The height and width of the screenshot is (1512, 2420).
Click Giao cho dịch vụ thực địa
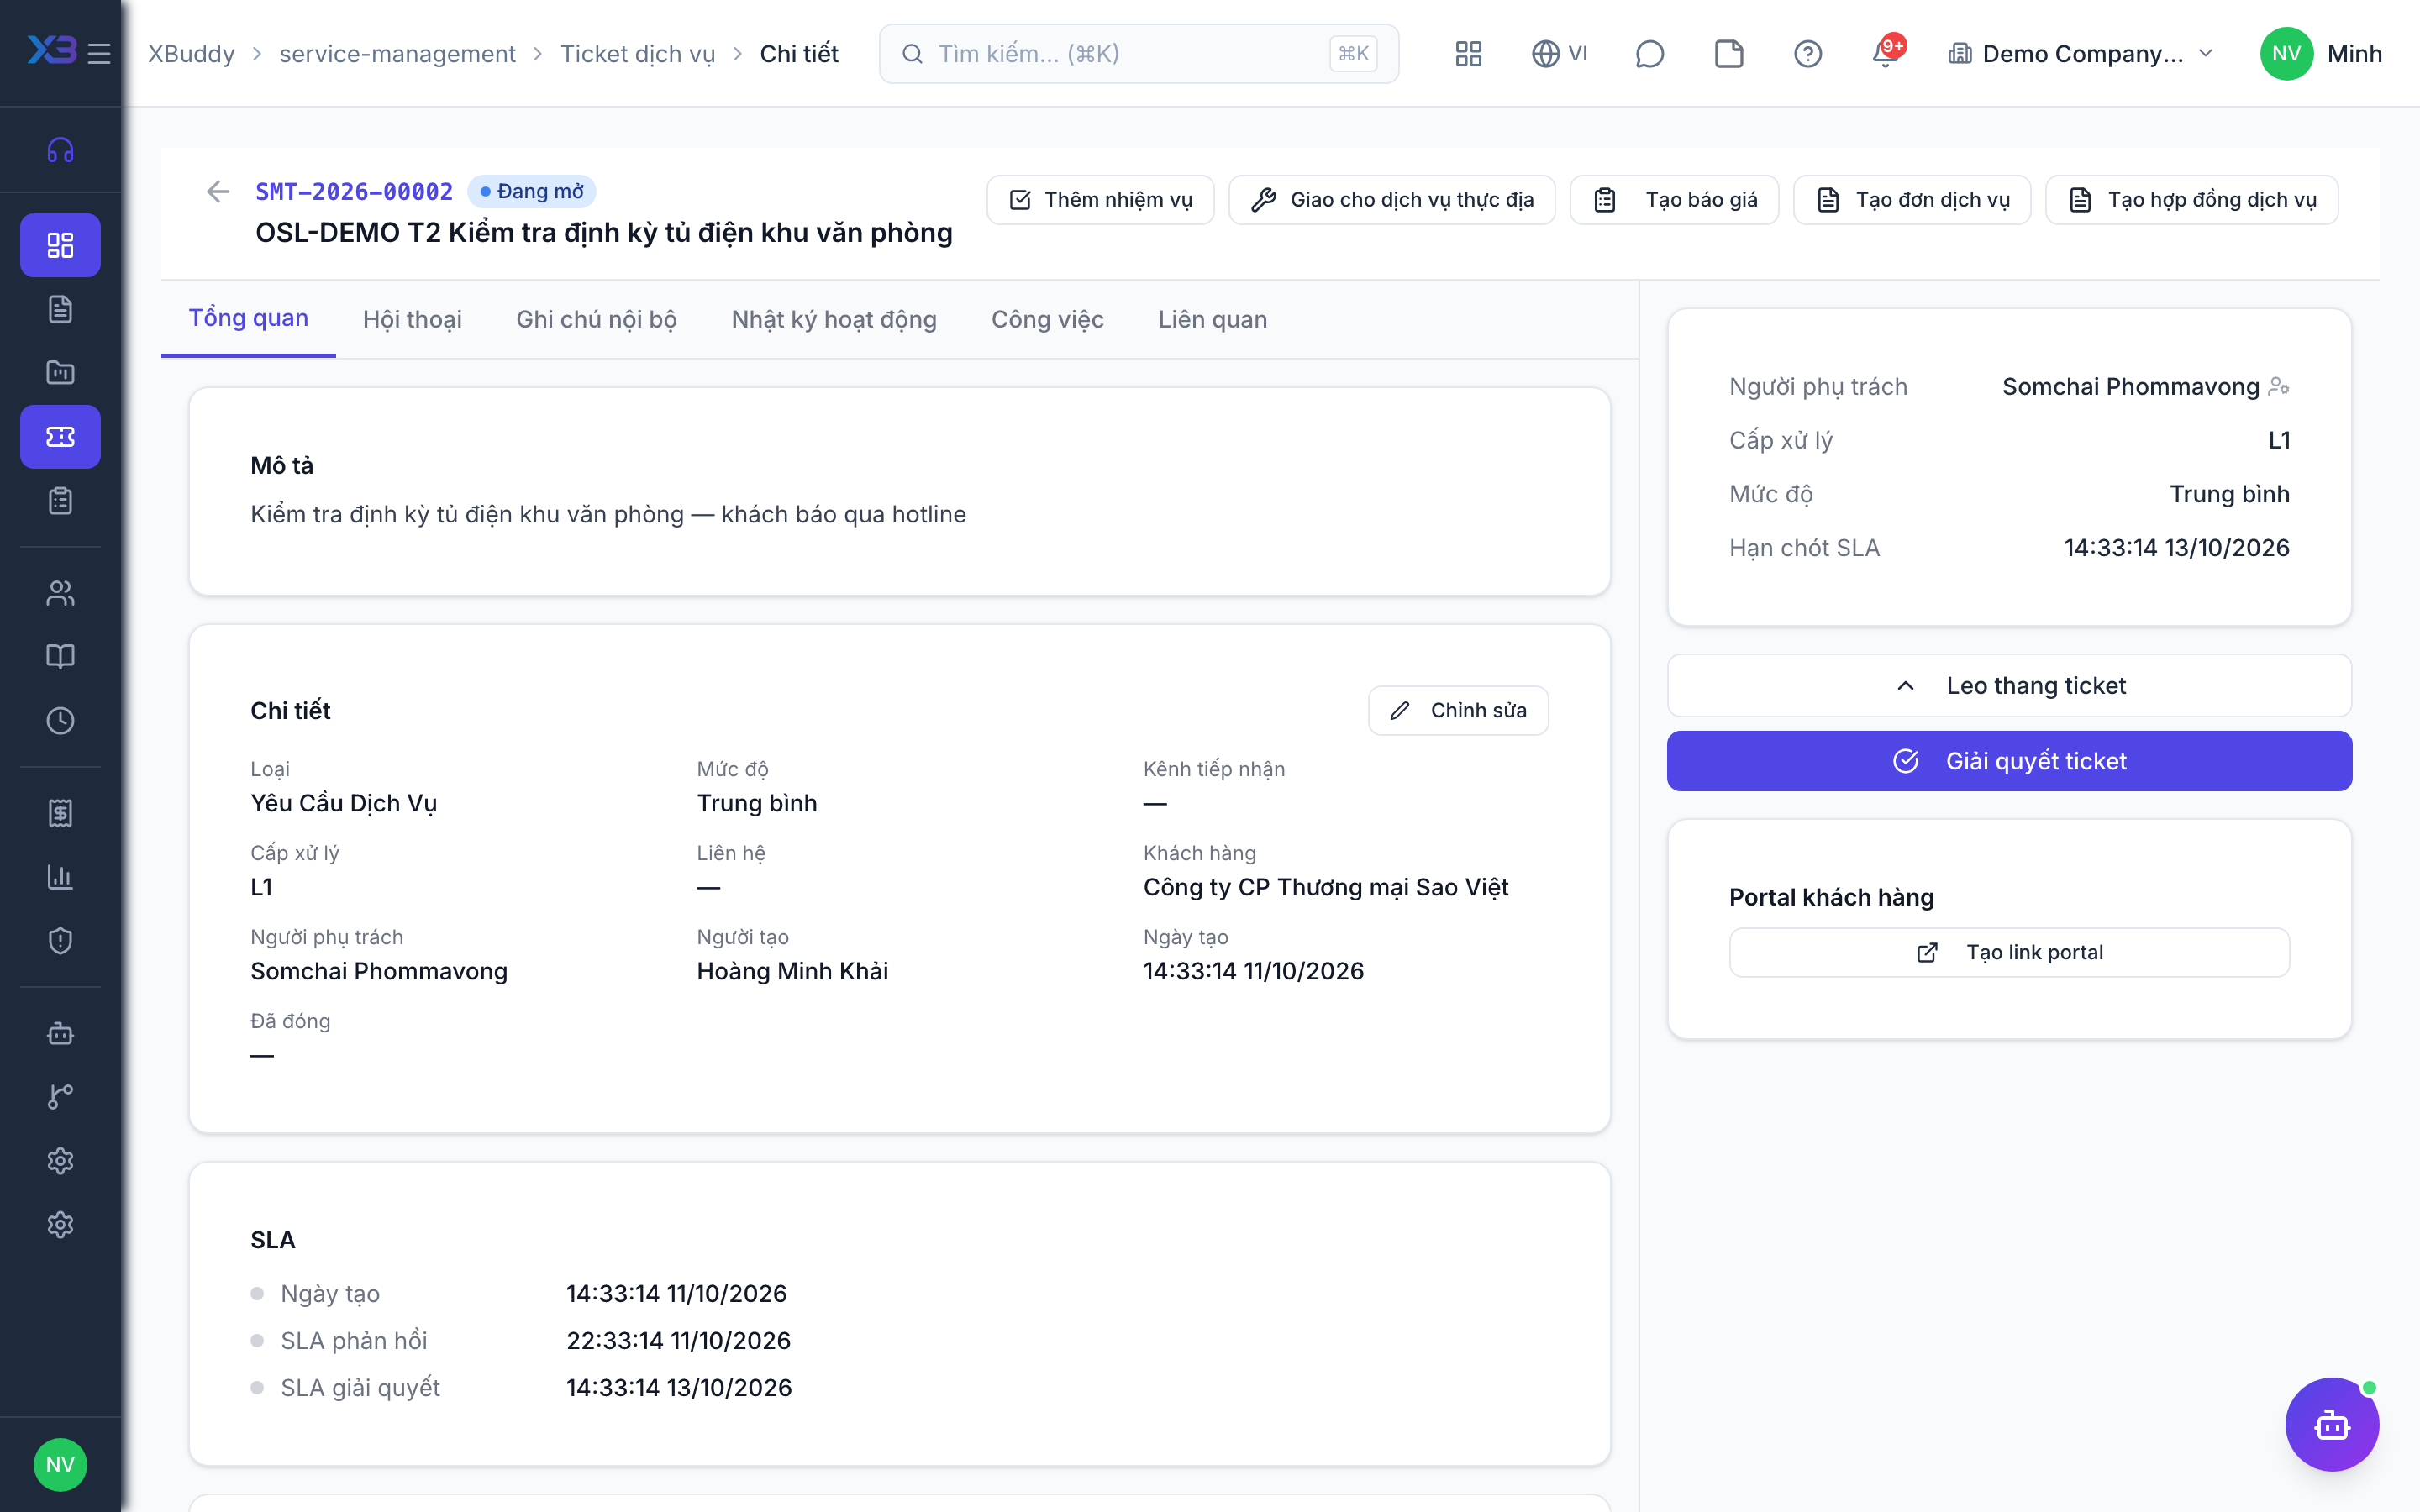click(1392, 200)
